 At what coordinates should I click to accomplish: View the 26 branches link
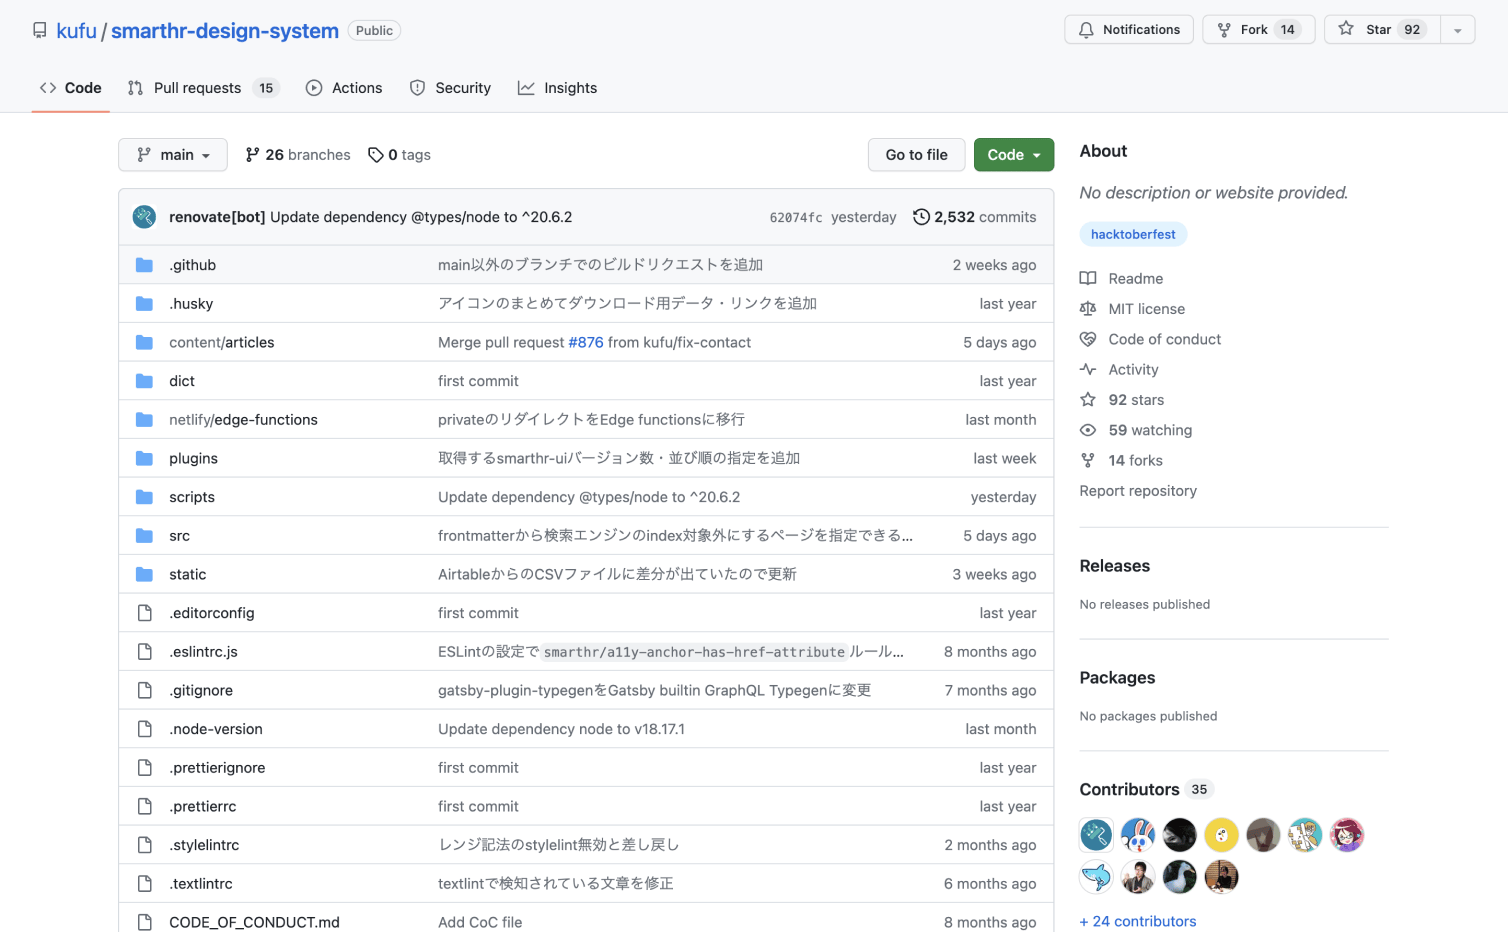(x=298, y=155)
